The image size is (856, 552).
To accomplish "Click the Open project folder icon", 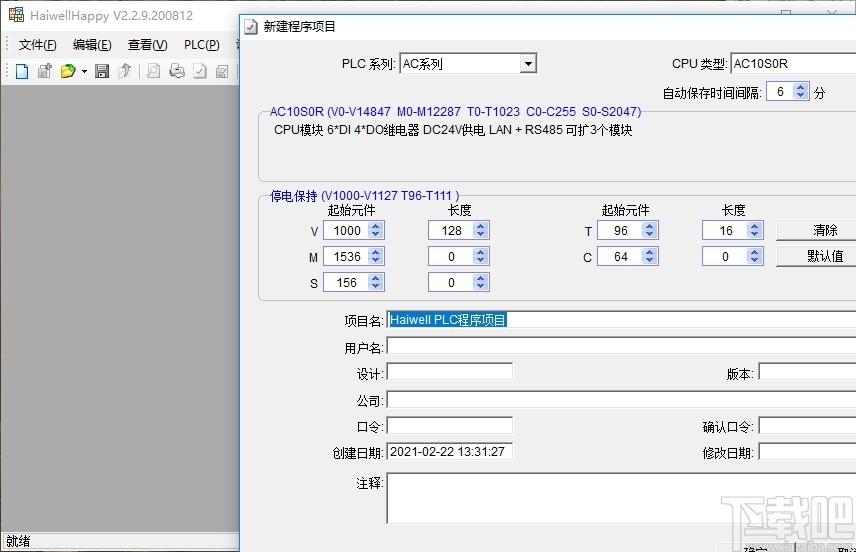I will pos(68,71).
